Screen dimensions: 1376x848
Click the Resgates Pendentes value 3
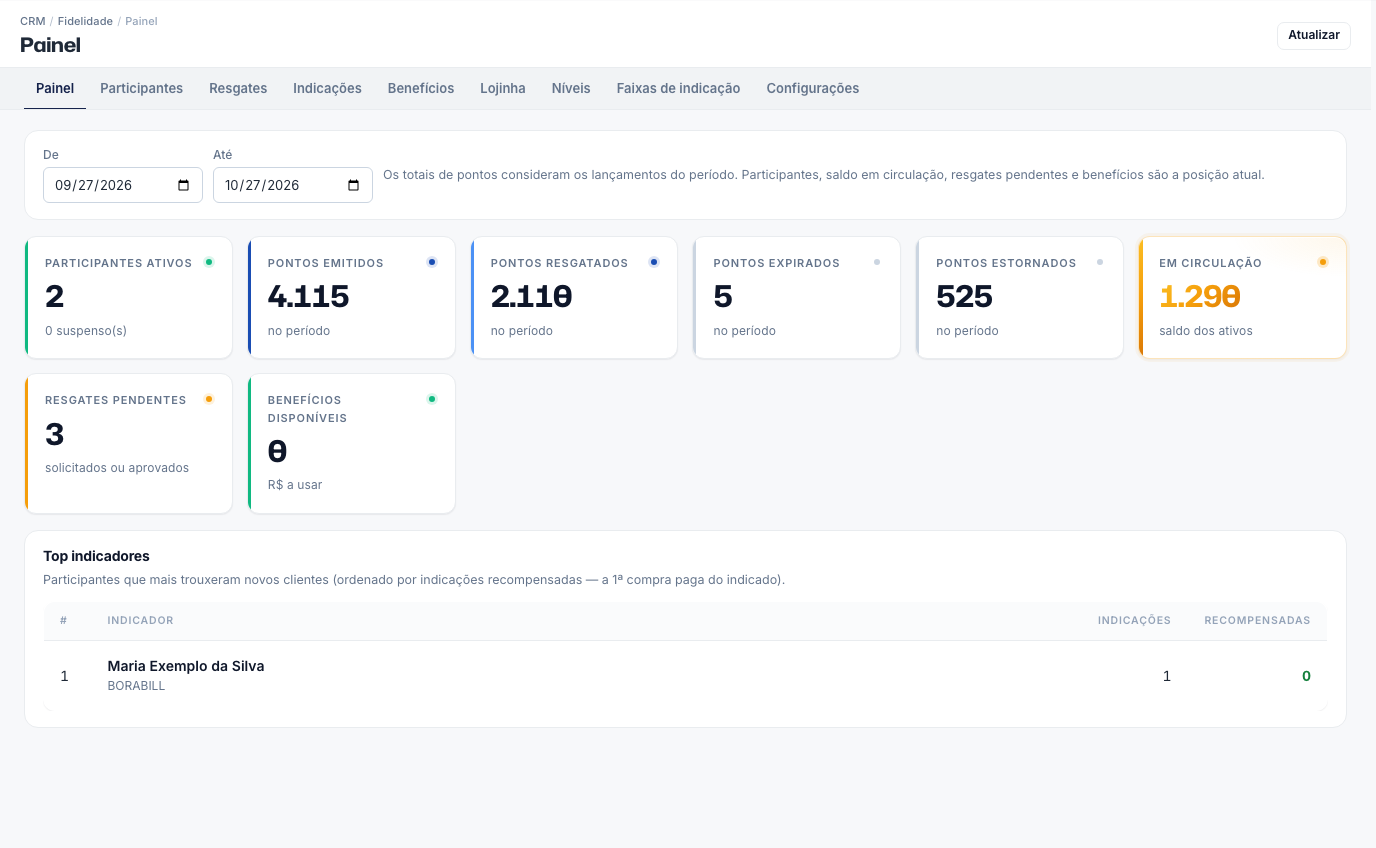pos(54,434)
